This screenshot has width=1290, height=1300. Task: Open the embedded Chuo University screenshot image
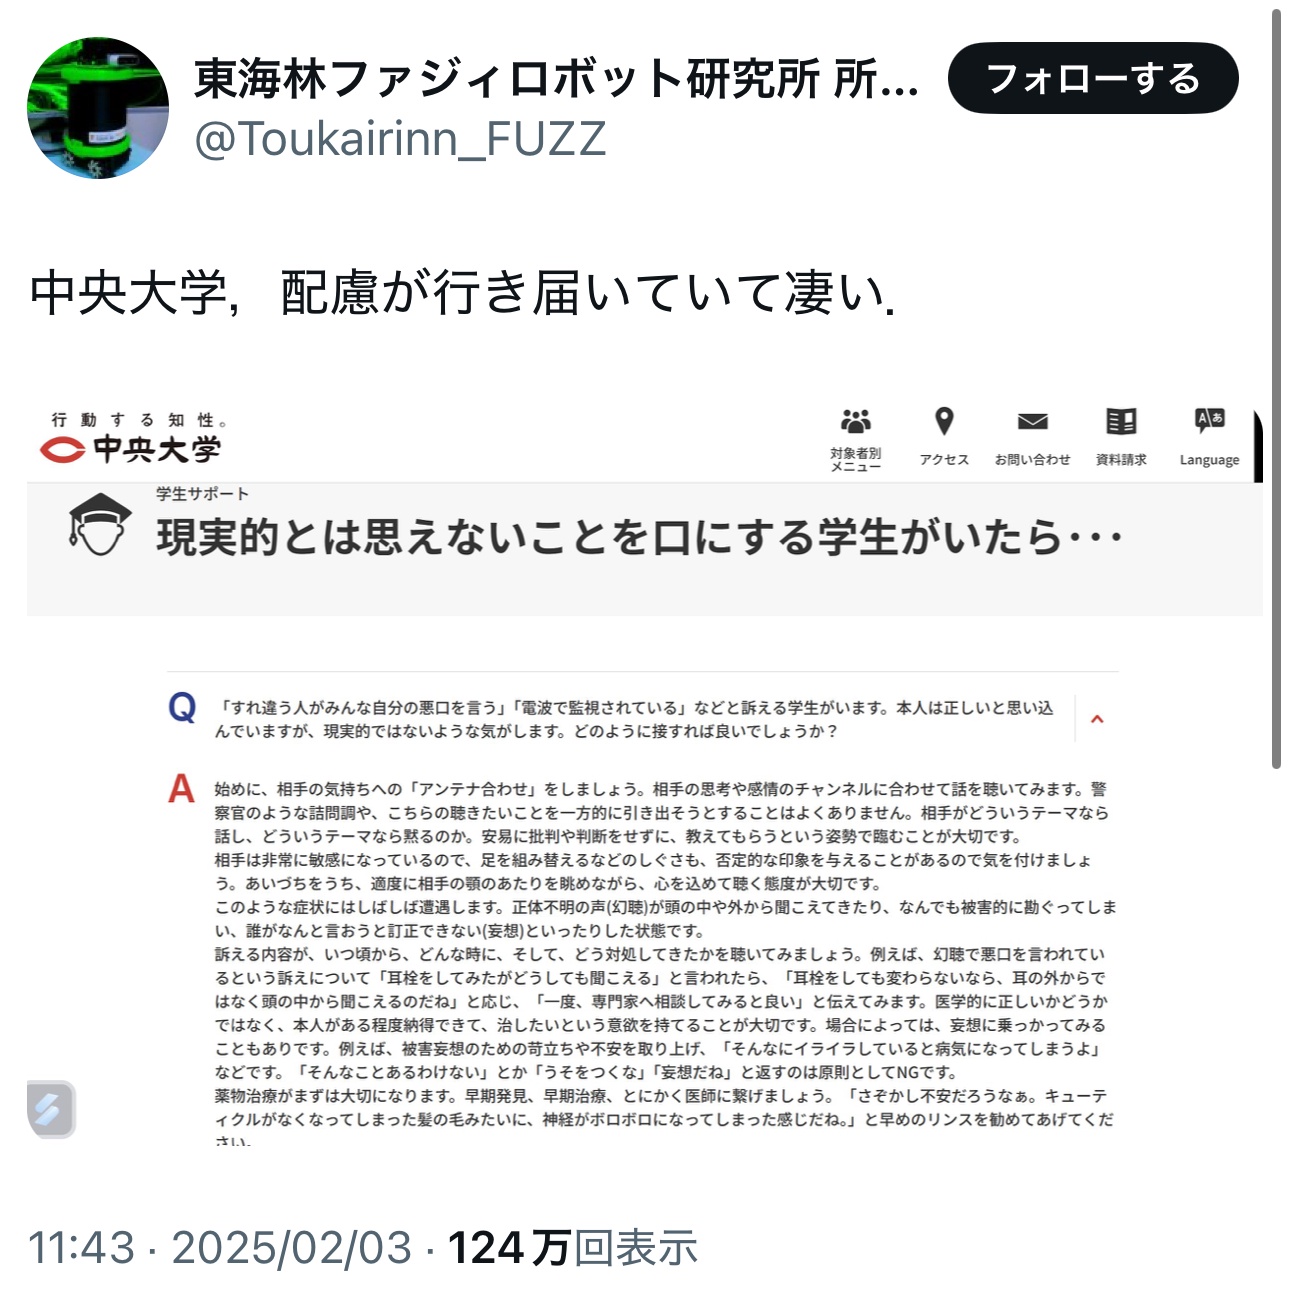point(645,772)
